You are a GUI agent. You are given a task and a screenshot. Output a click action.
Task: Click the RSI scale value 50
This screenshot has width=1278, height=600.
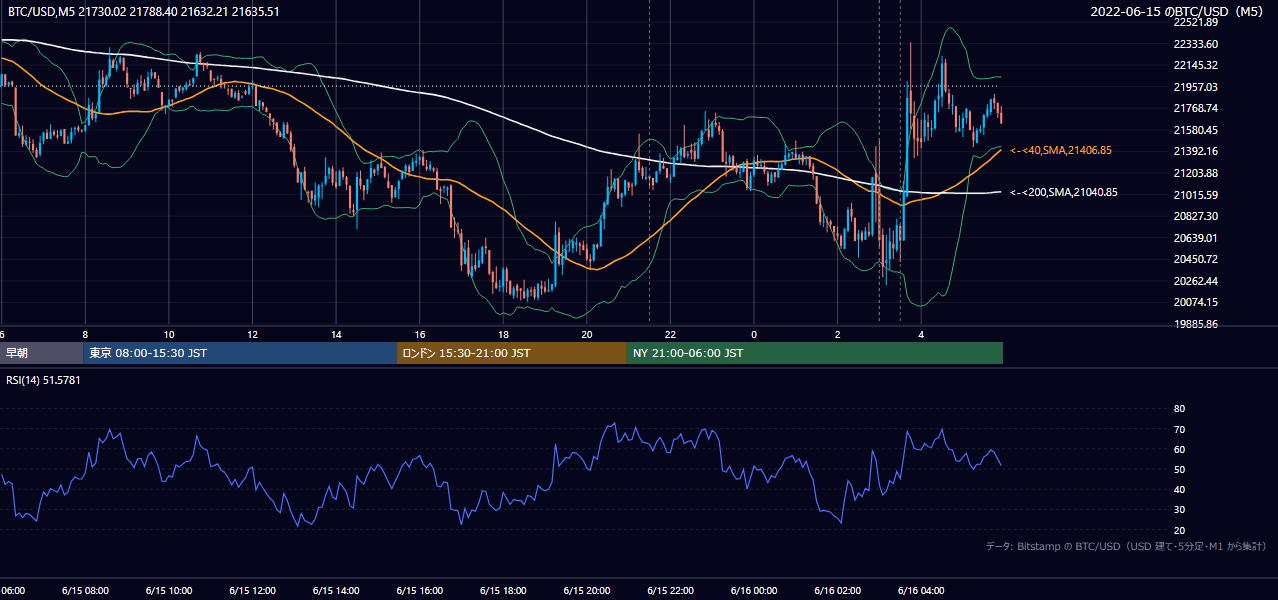(x=1179, y=469)
